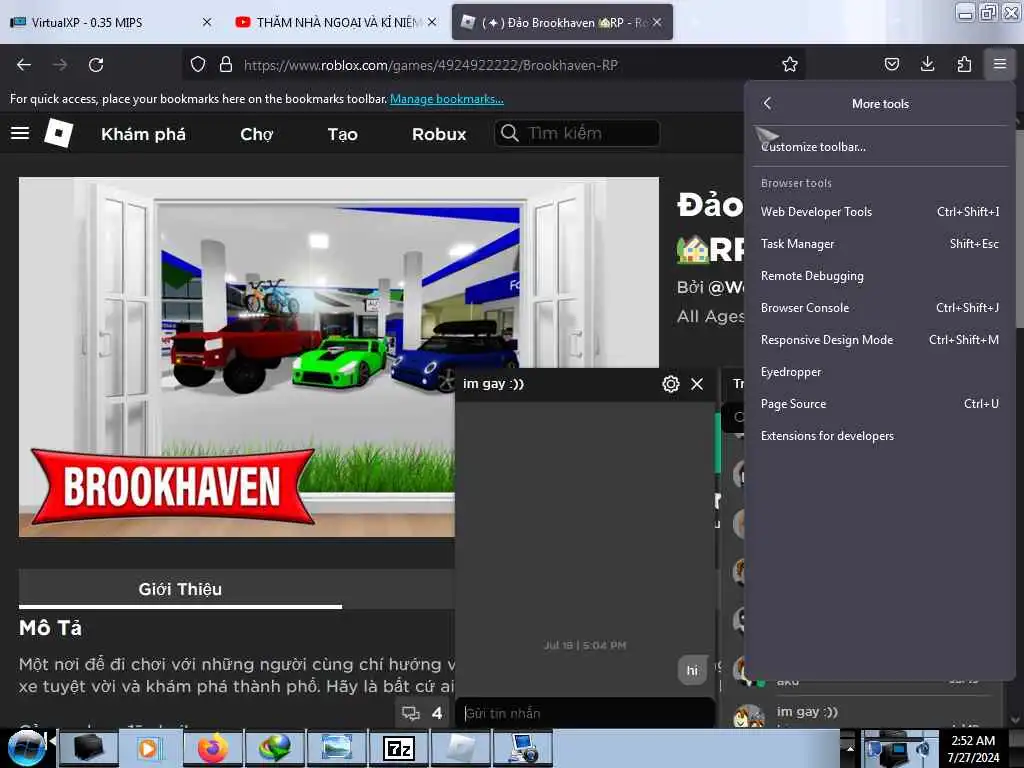Open the media player taskbar icon
1024x768 pixels.
150,748
